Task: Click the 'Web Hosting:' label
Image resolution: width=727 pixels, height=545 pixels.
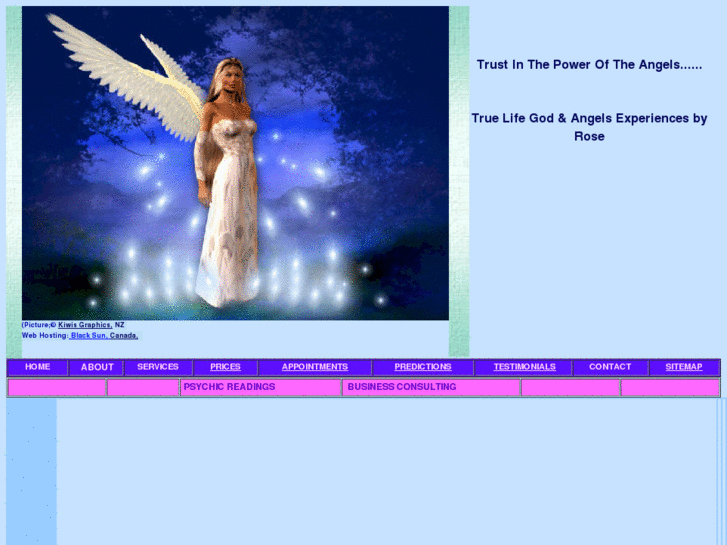Action: (x=45, y=335)
